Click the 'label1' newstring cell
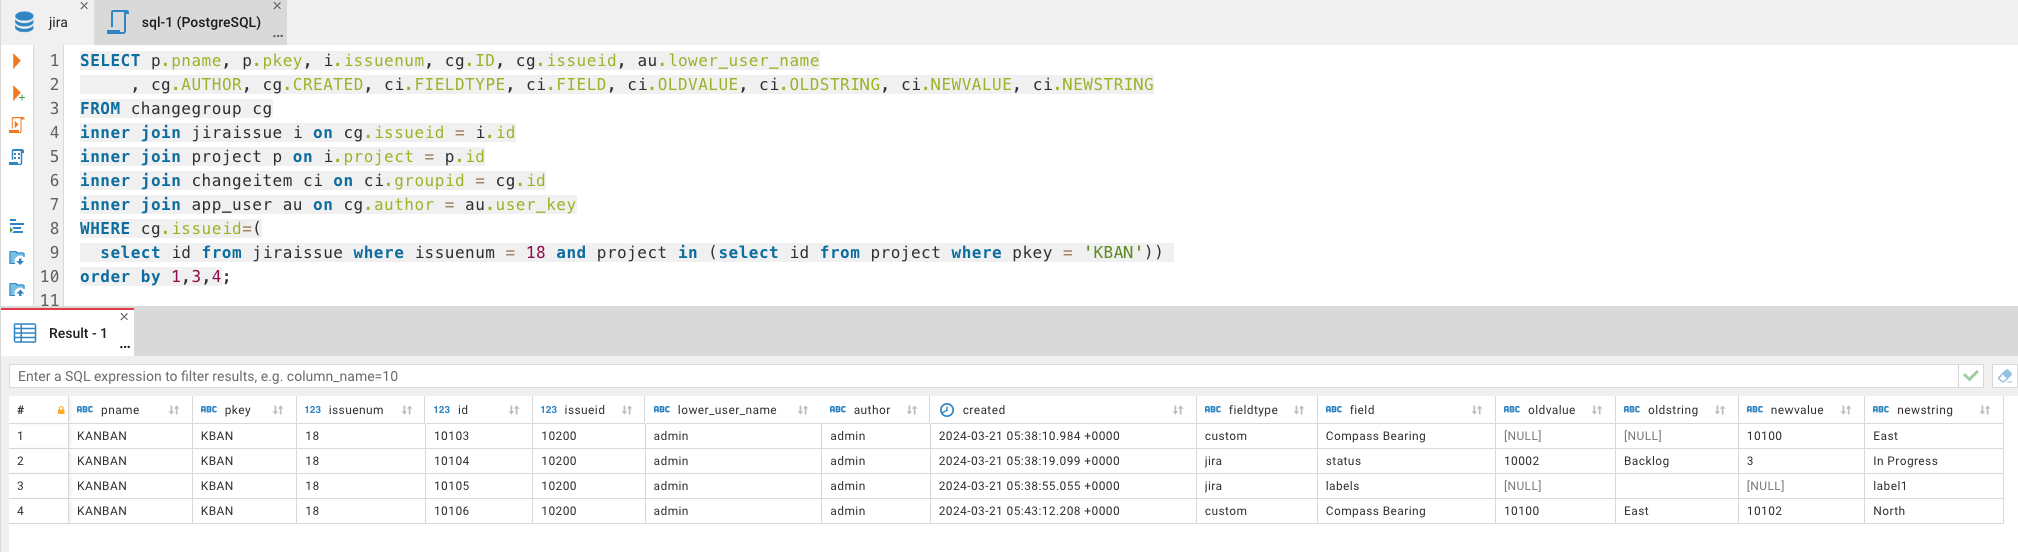 click(x=1934, y=486)
